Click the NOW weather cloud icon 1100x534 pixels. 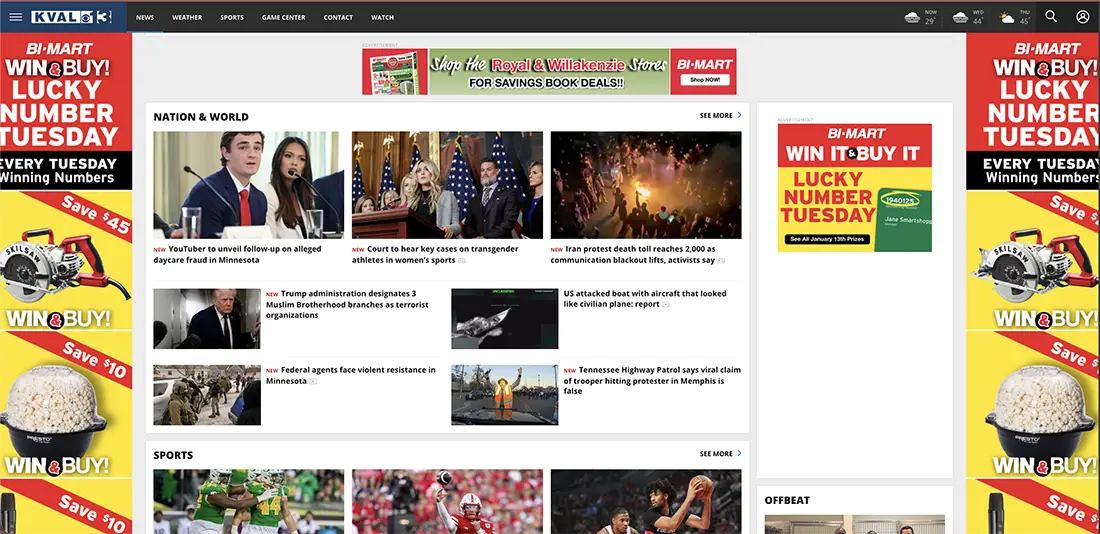tap(912, 17)
